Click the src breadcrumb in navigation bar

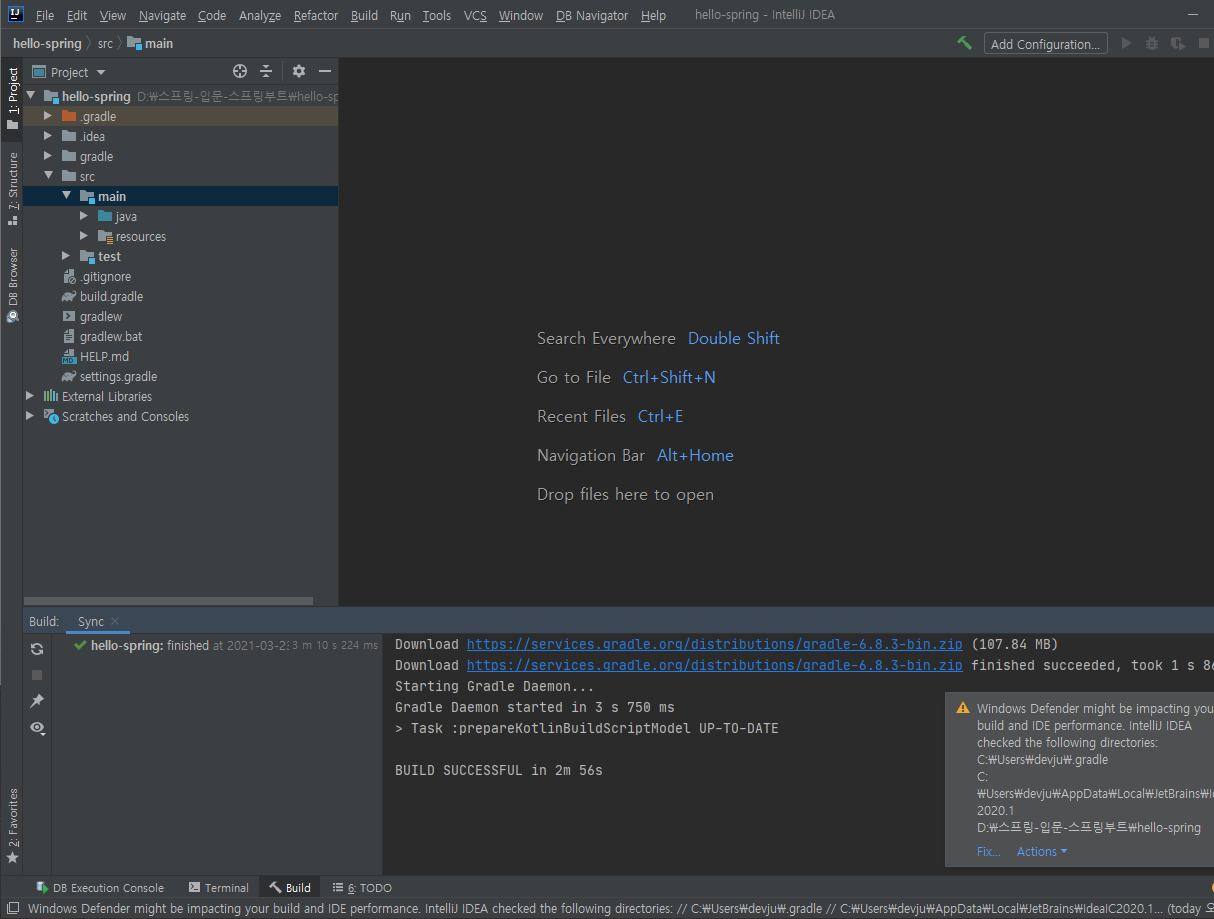105,43
